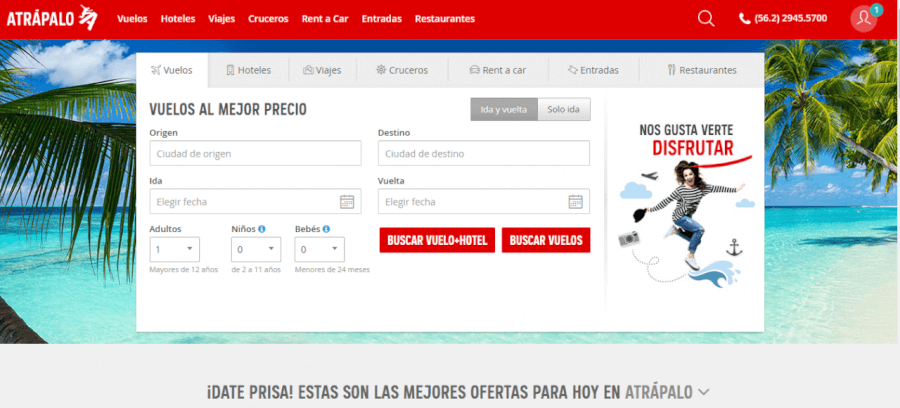The image size is (900, 408).
Task: Open the Ida calendar icon
Action: pyautogui.click(x=347, y=201)
